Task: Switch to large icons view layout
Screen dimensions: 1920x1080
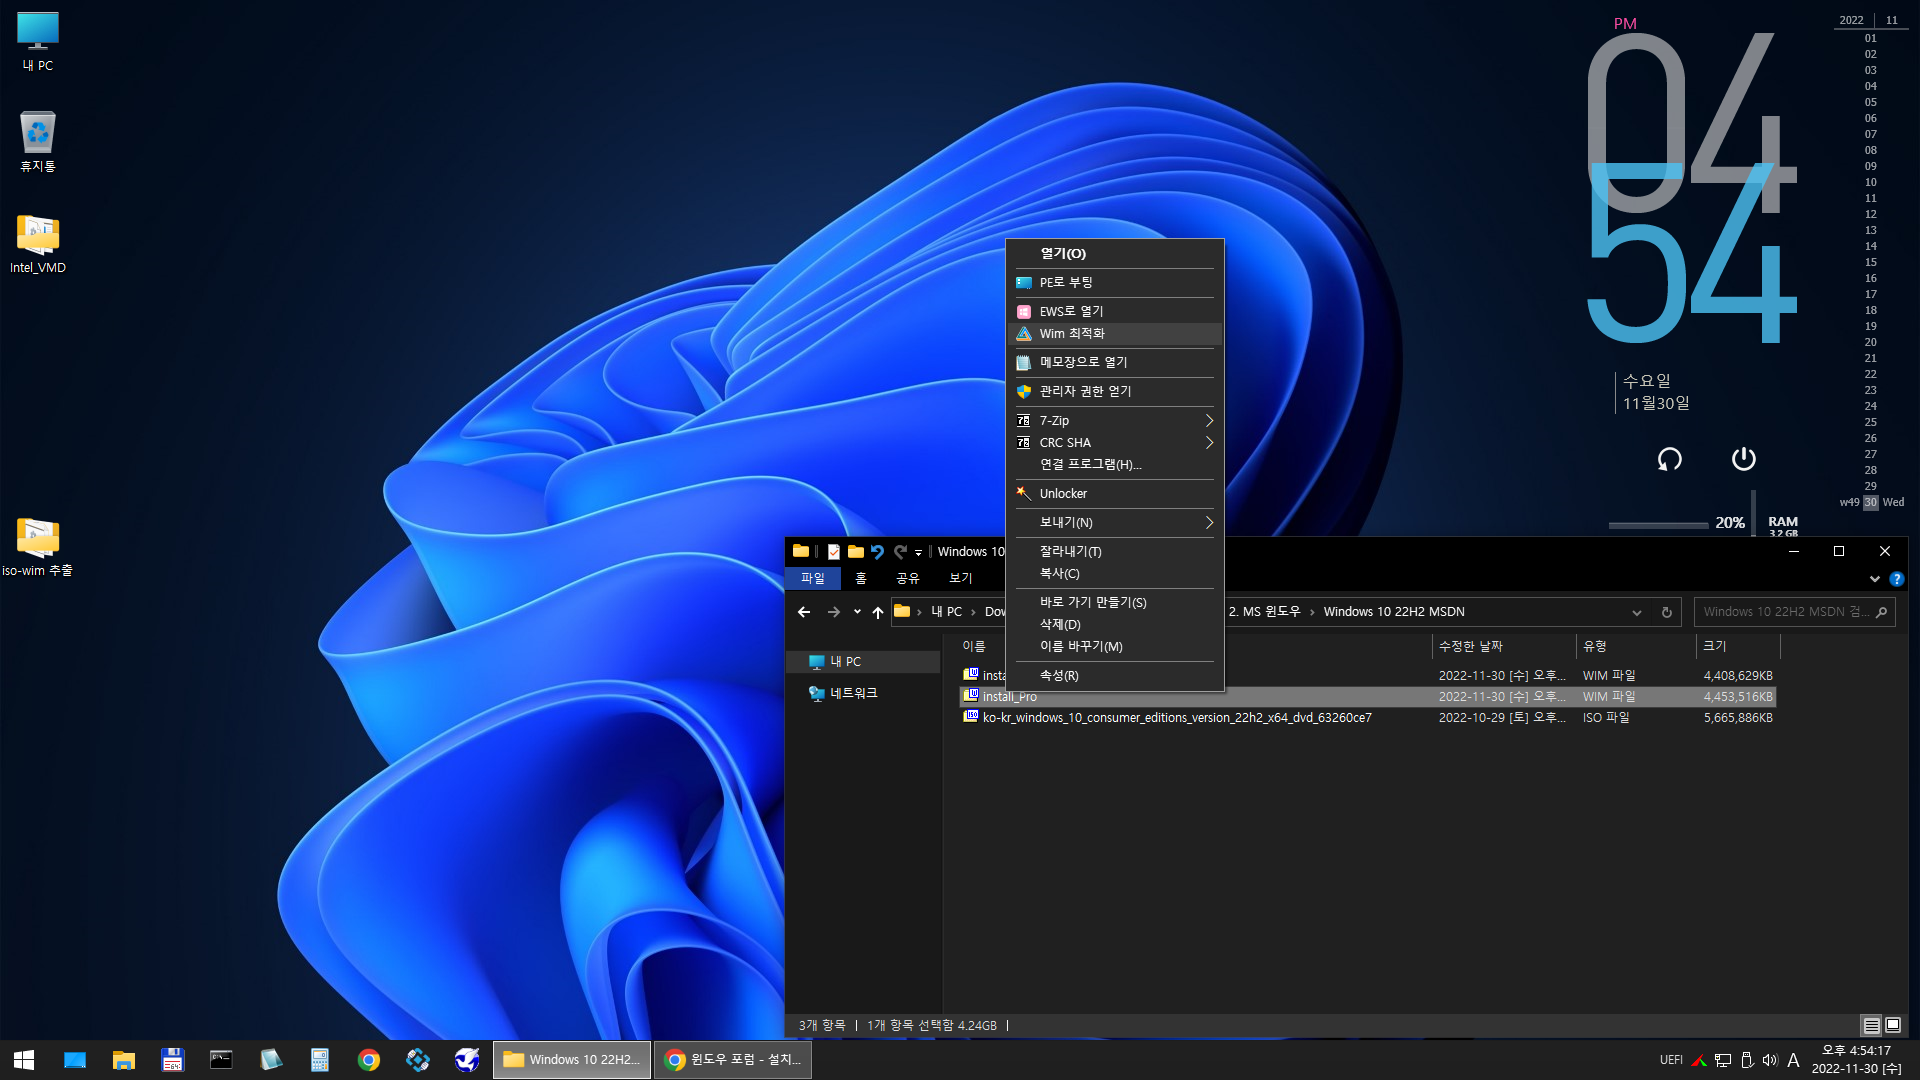Action: point(1893,1025)
